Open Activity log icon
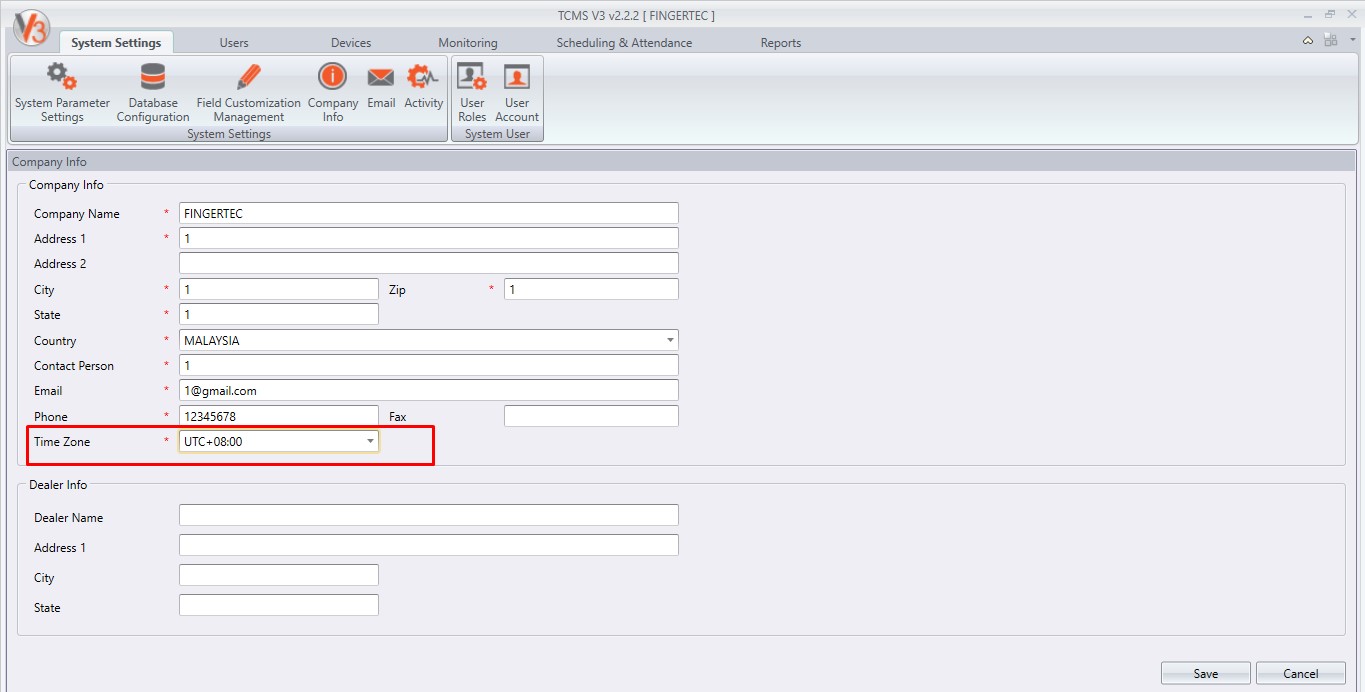 click(424, 86)
